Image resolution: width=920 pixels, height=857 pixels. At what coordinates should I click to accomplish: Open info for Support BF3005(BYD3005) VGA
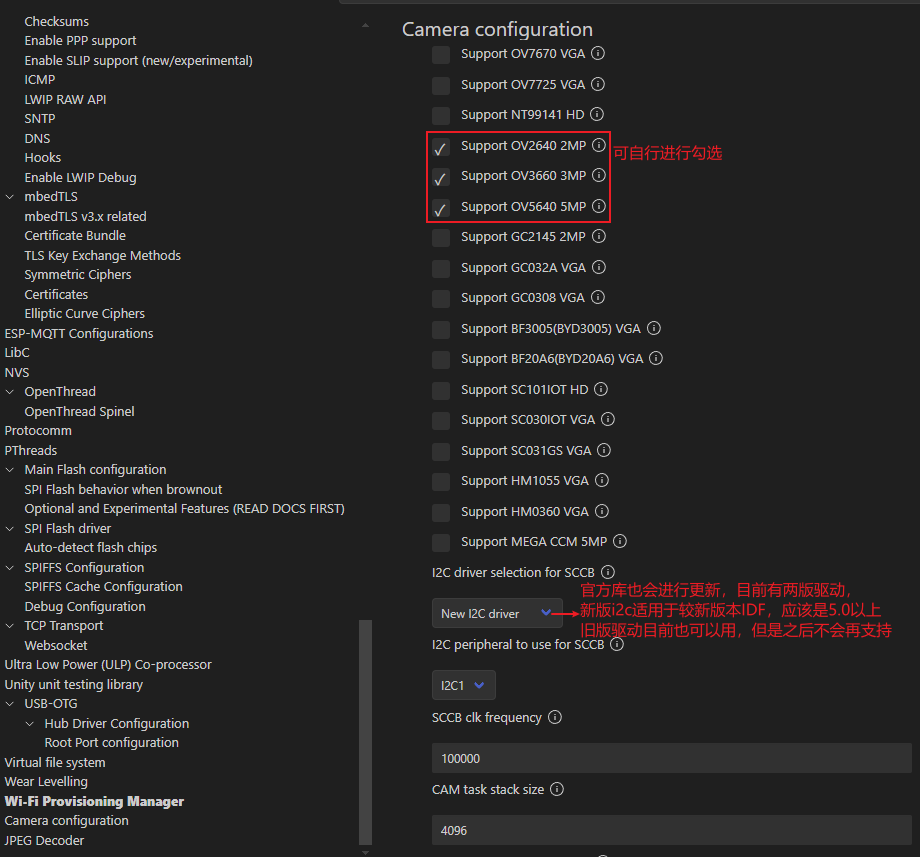point(654,328)
